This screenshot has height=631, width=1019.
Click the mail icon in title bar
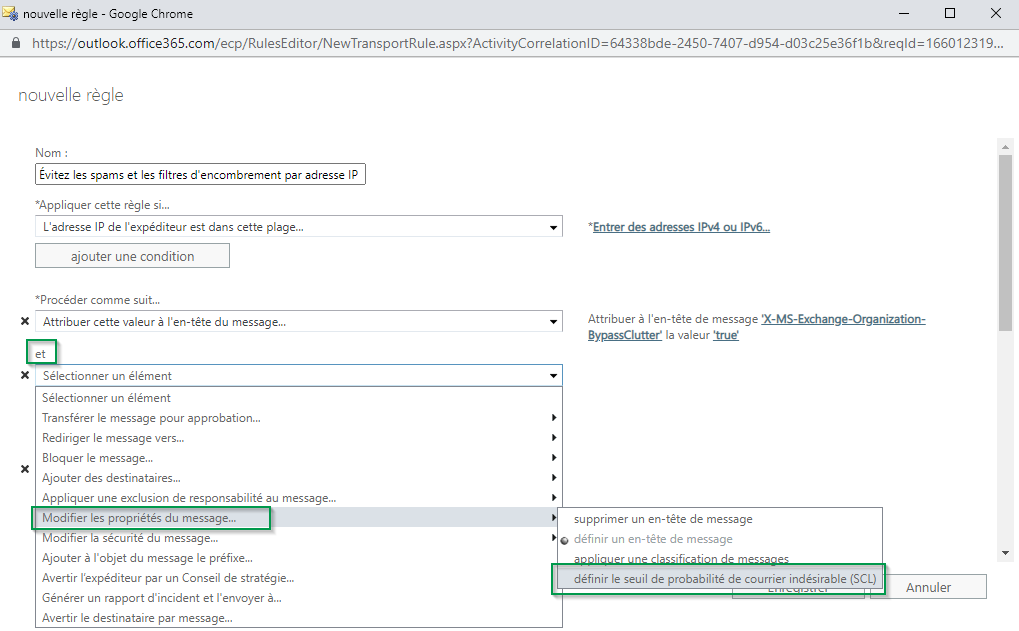click(x=10, y=14)
